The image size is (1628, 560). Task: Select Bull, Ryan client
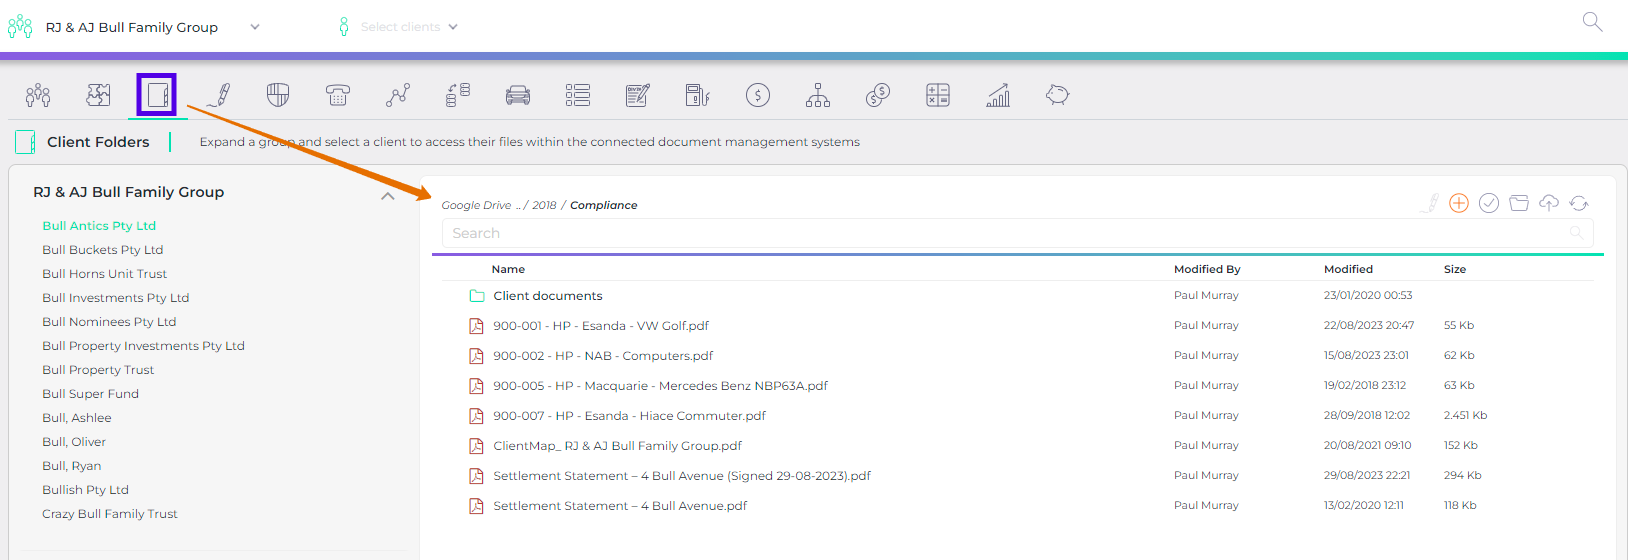(71, 466)
